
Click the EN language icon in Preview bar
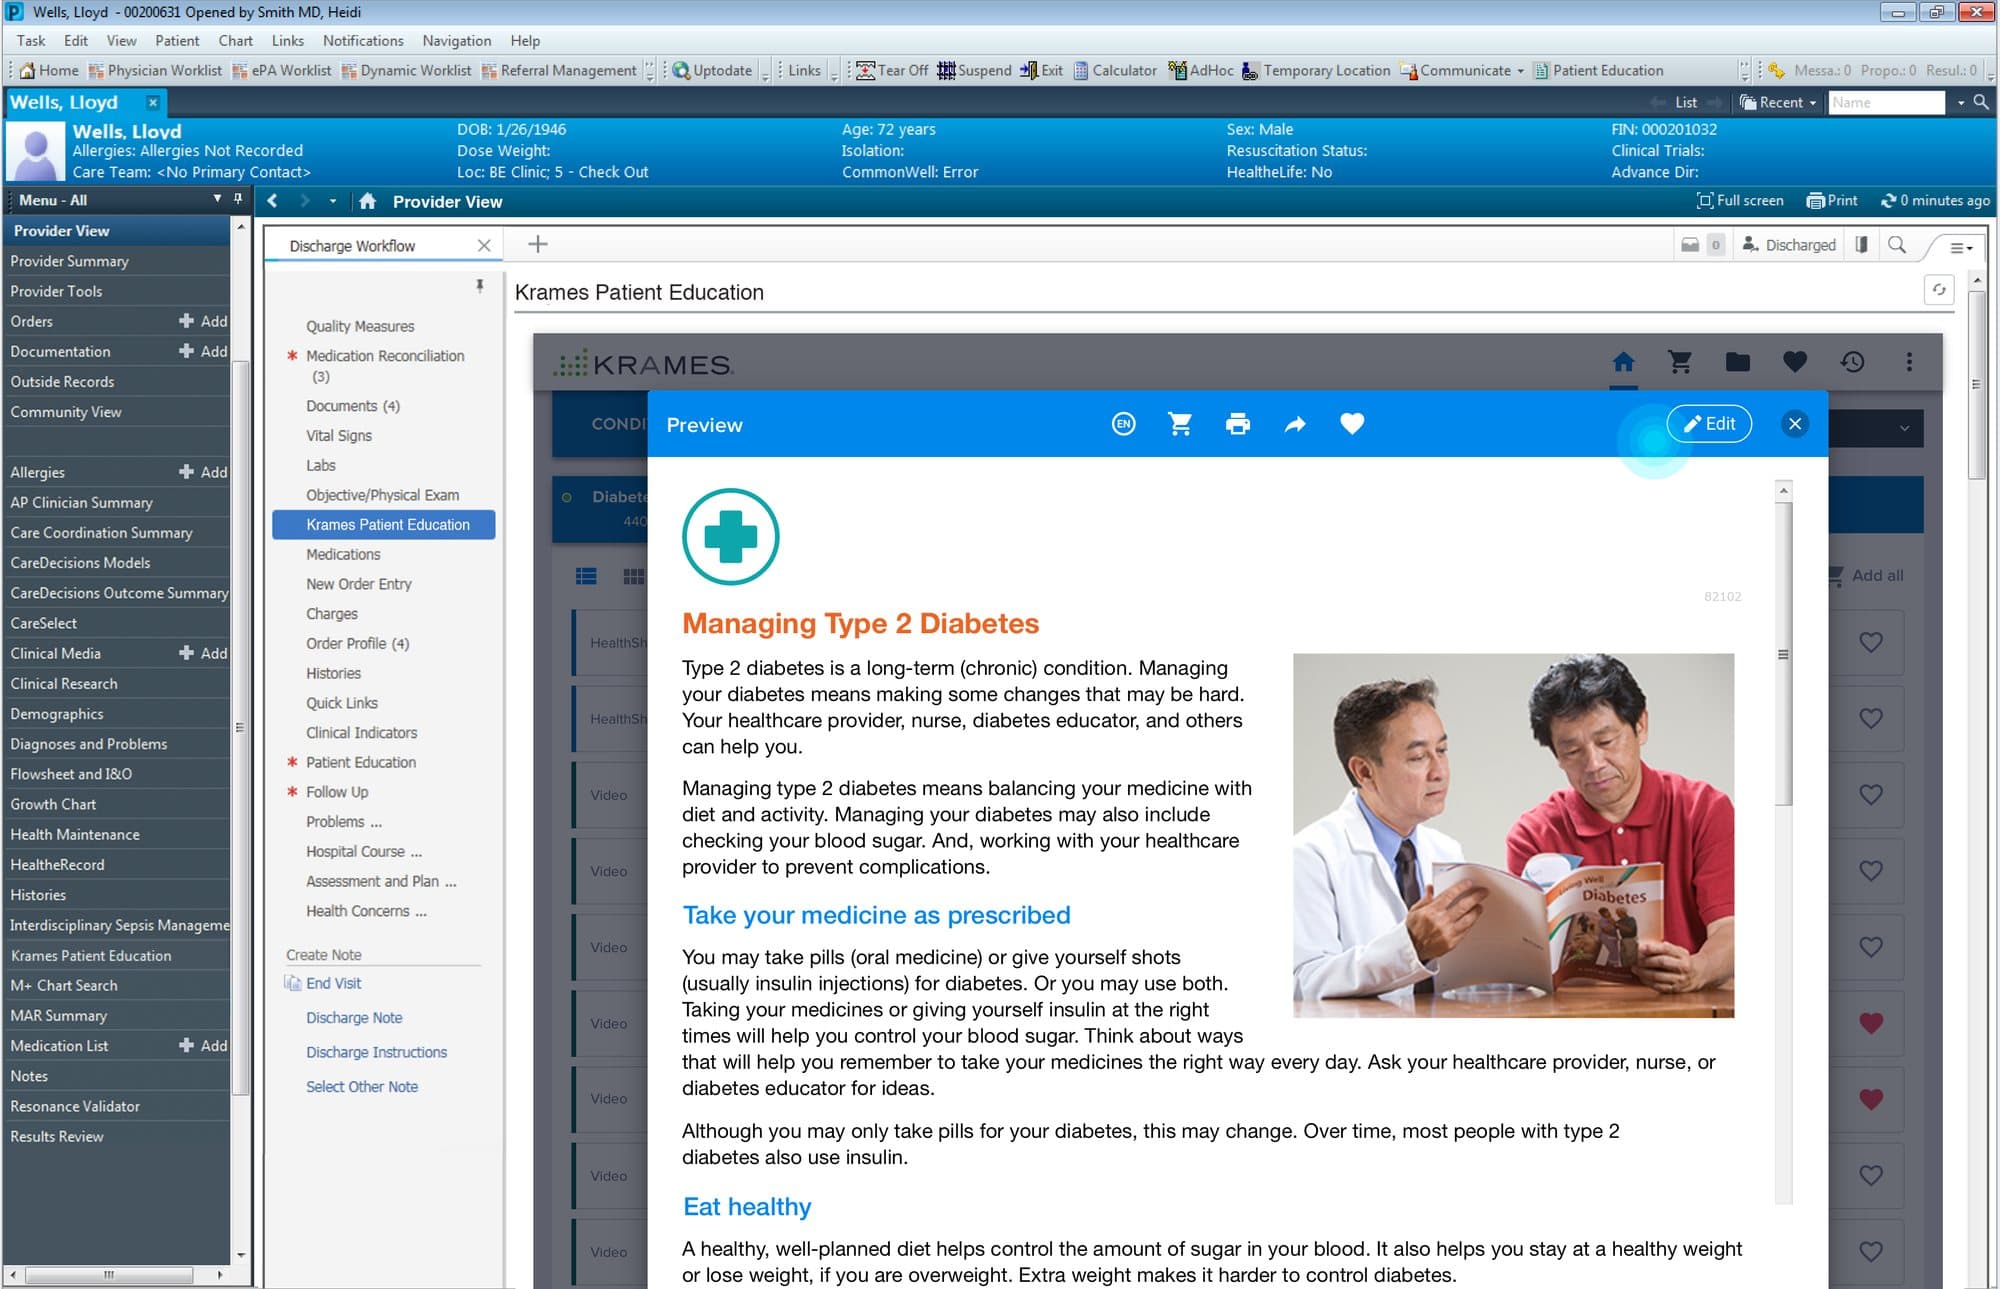[x=1123, y=424]
